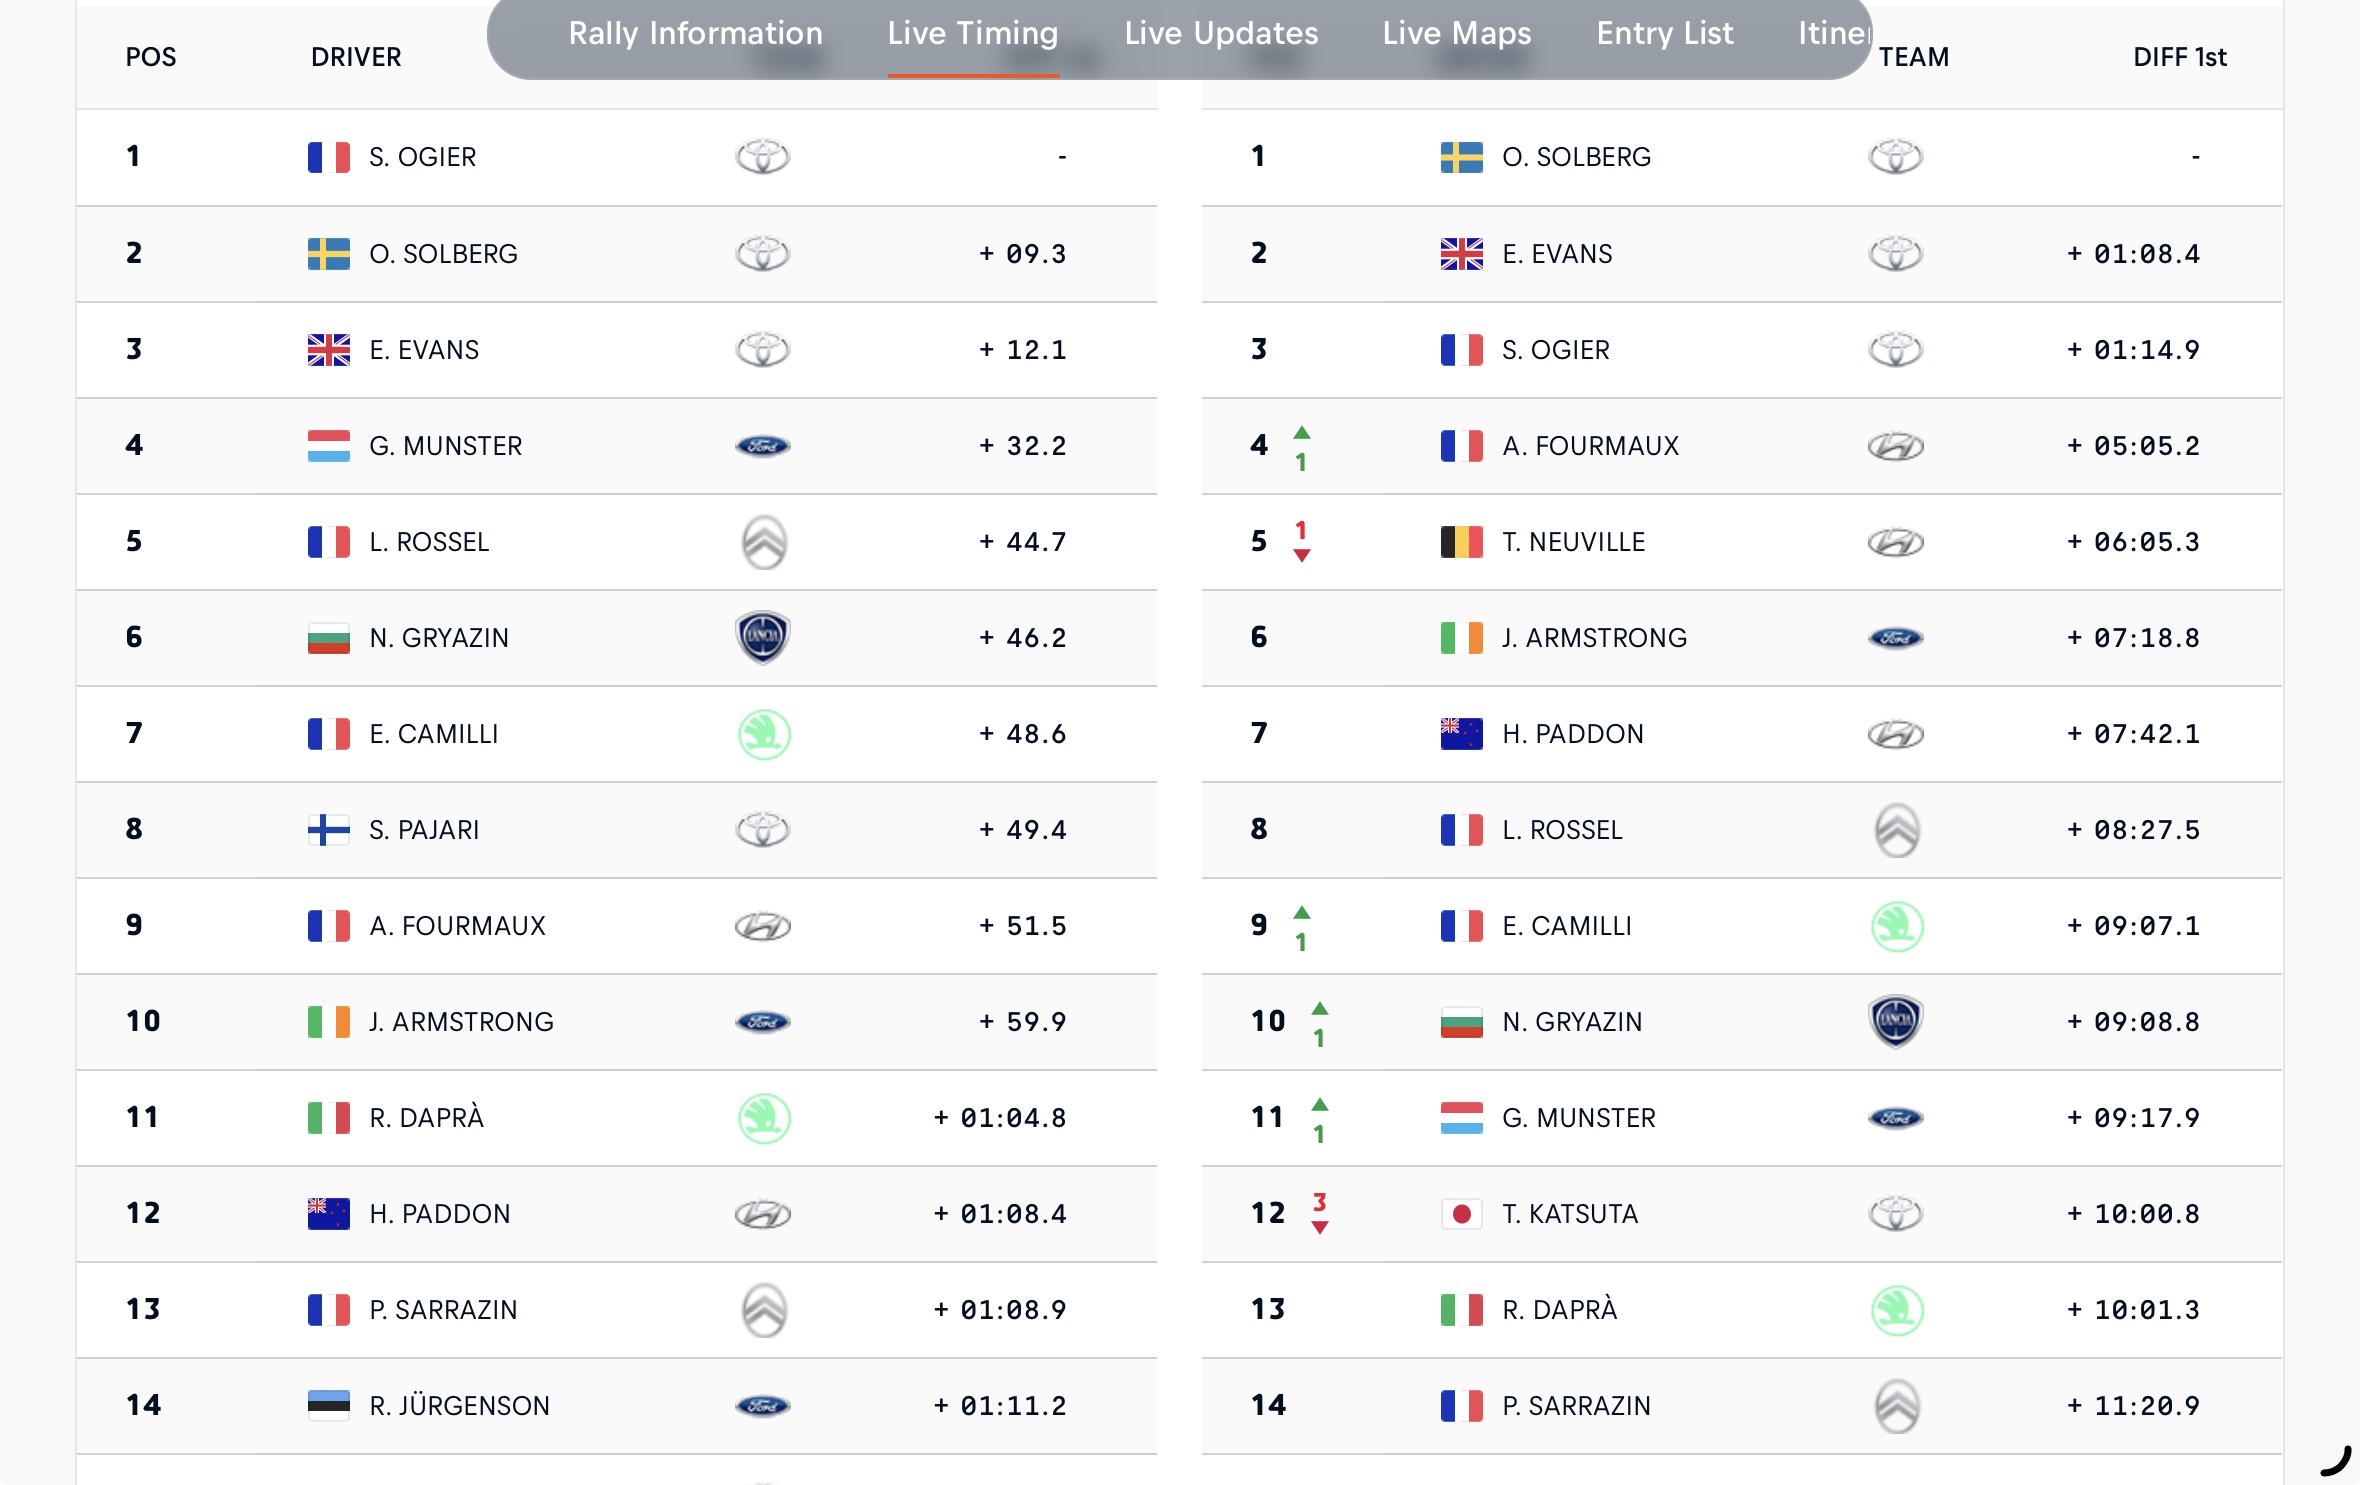Screen dimensions: 2360x1485
Task: Go to the Entry List tab
Action: coord(1664,34)
